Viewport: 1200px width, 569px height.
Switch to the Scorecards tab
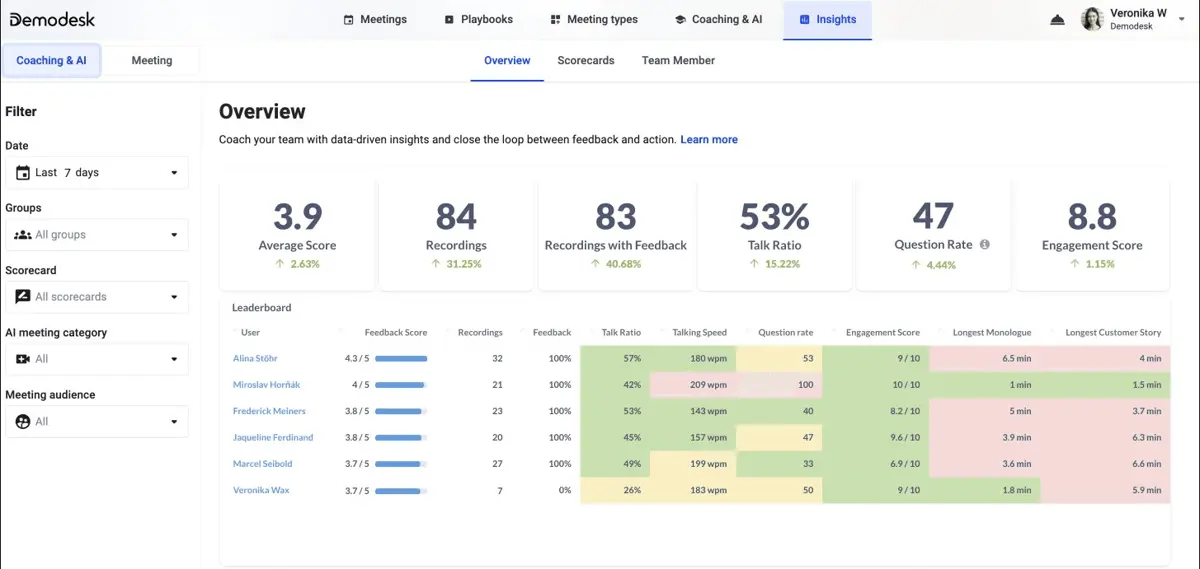(x=586, y=60)
